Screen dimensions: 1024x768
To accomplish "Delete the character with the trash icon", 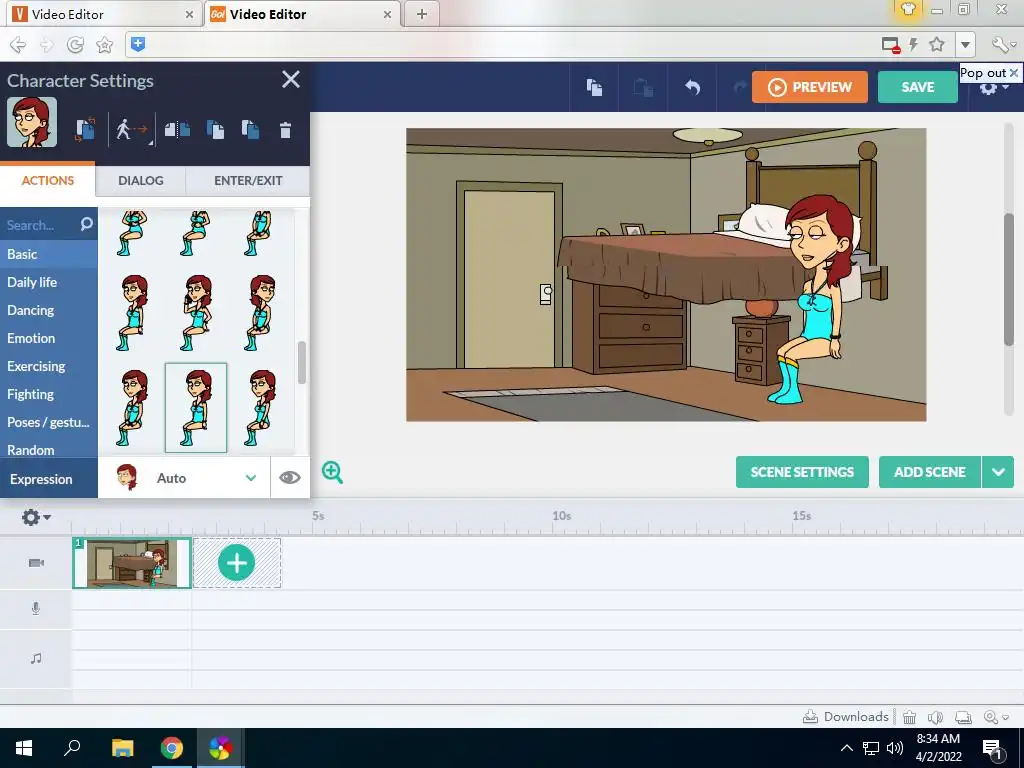I will [x=285, y=130].
